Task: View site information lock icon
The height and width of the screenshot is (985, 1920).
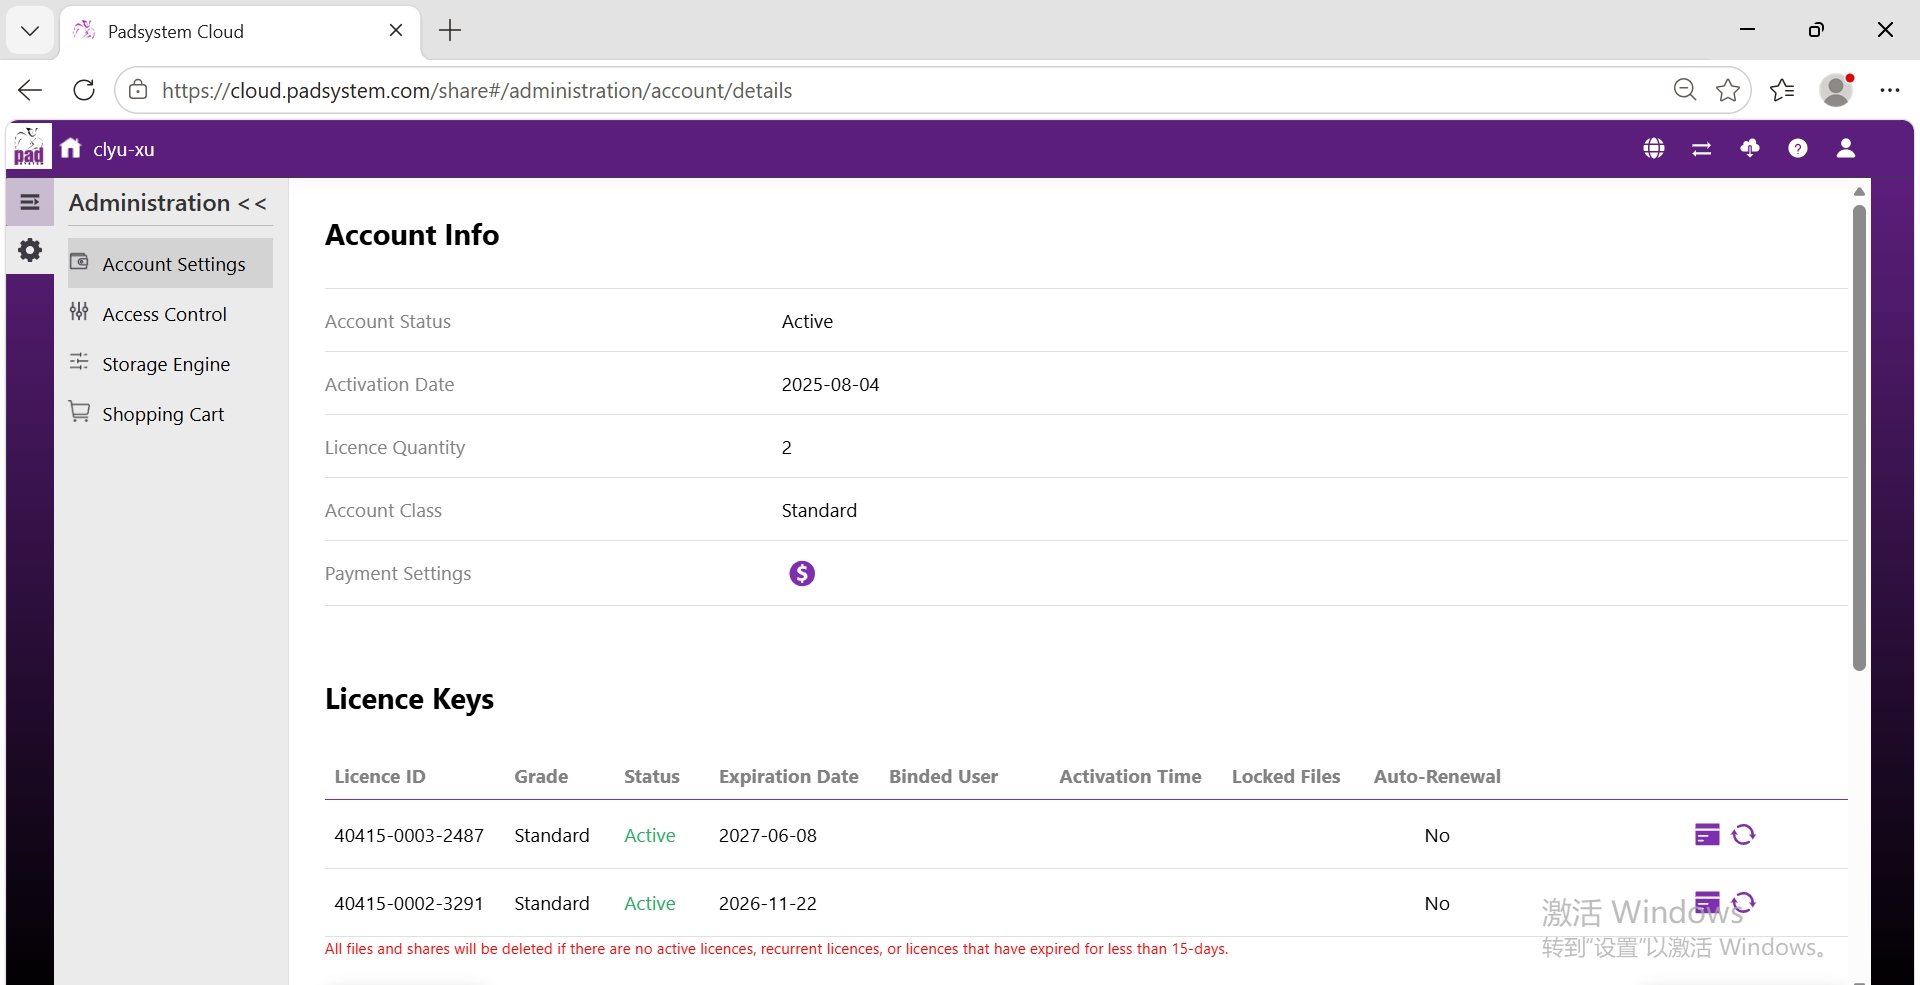Action: [x=139, y=90]
